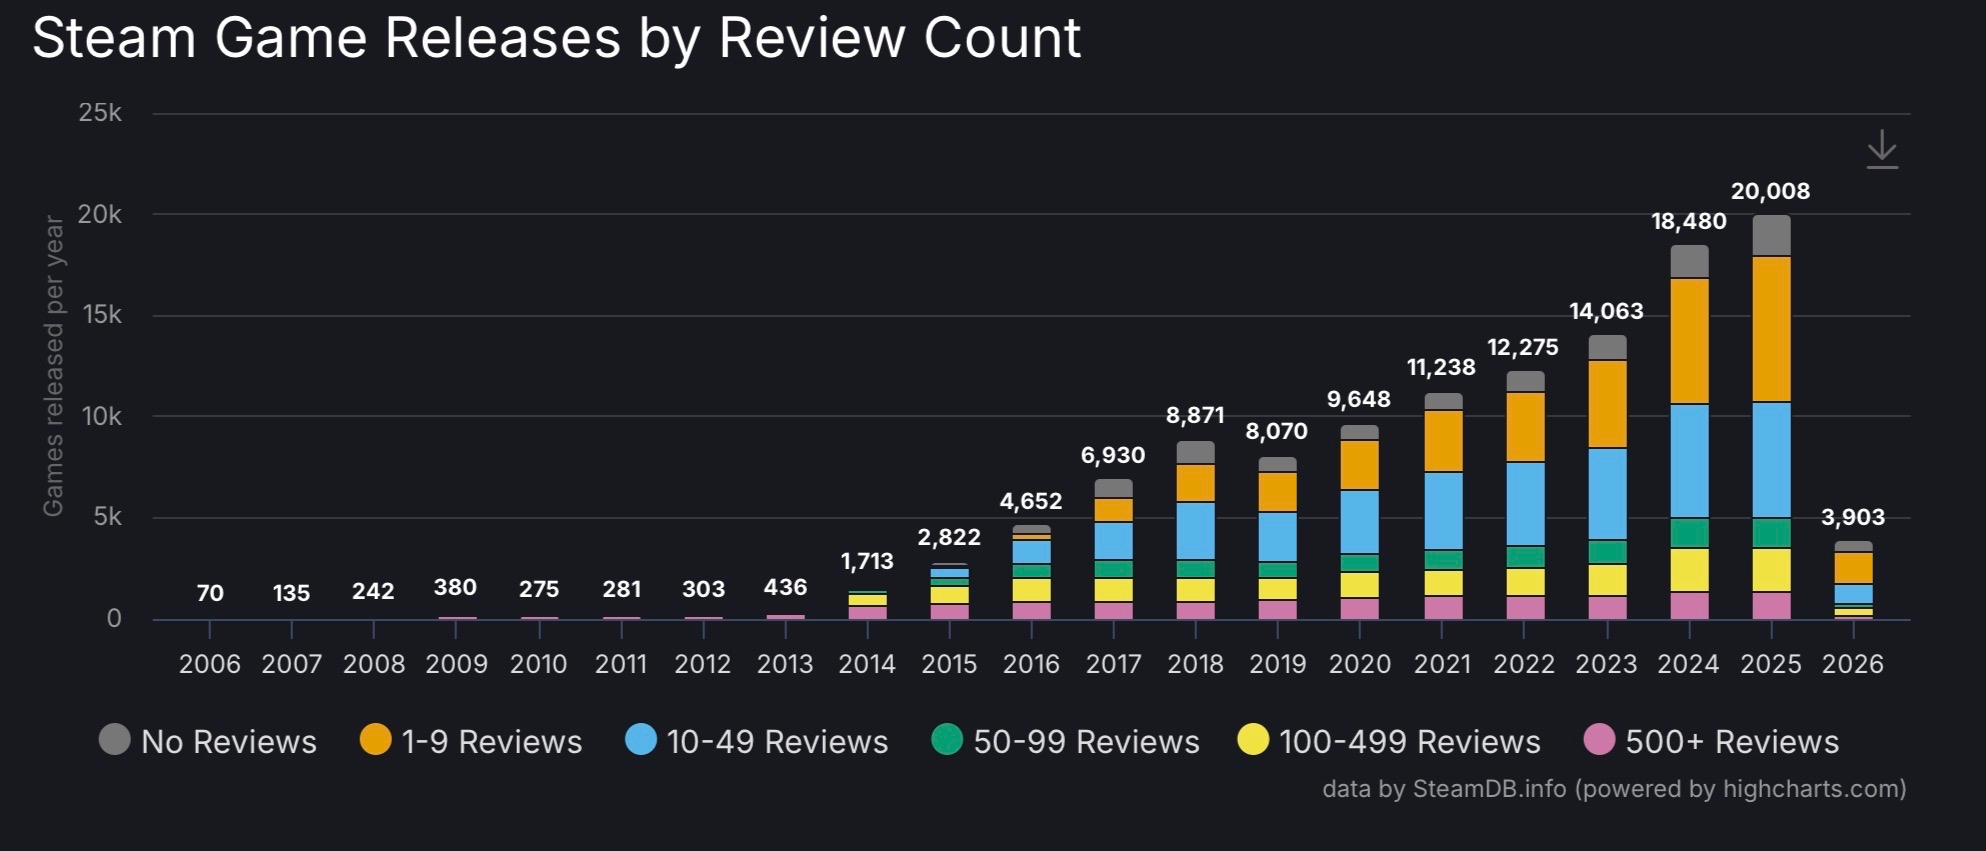Toggle the 500+ Reviews legend entry
This screenshot has height=851, width=1986.
1712,741
